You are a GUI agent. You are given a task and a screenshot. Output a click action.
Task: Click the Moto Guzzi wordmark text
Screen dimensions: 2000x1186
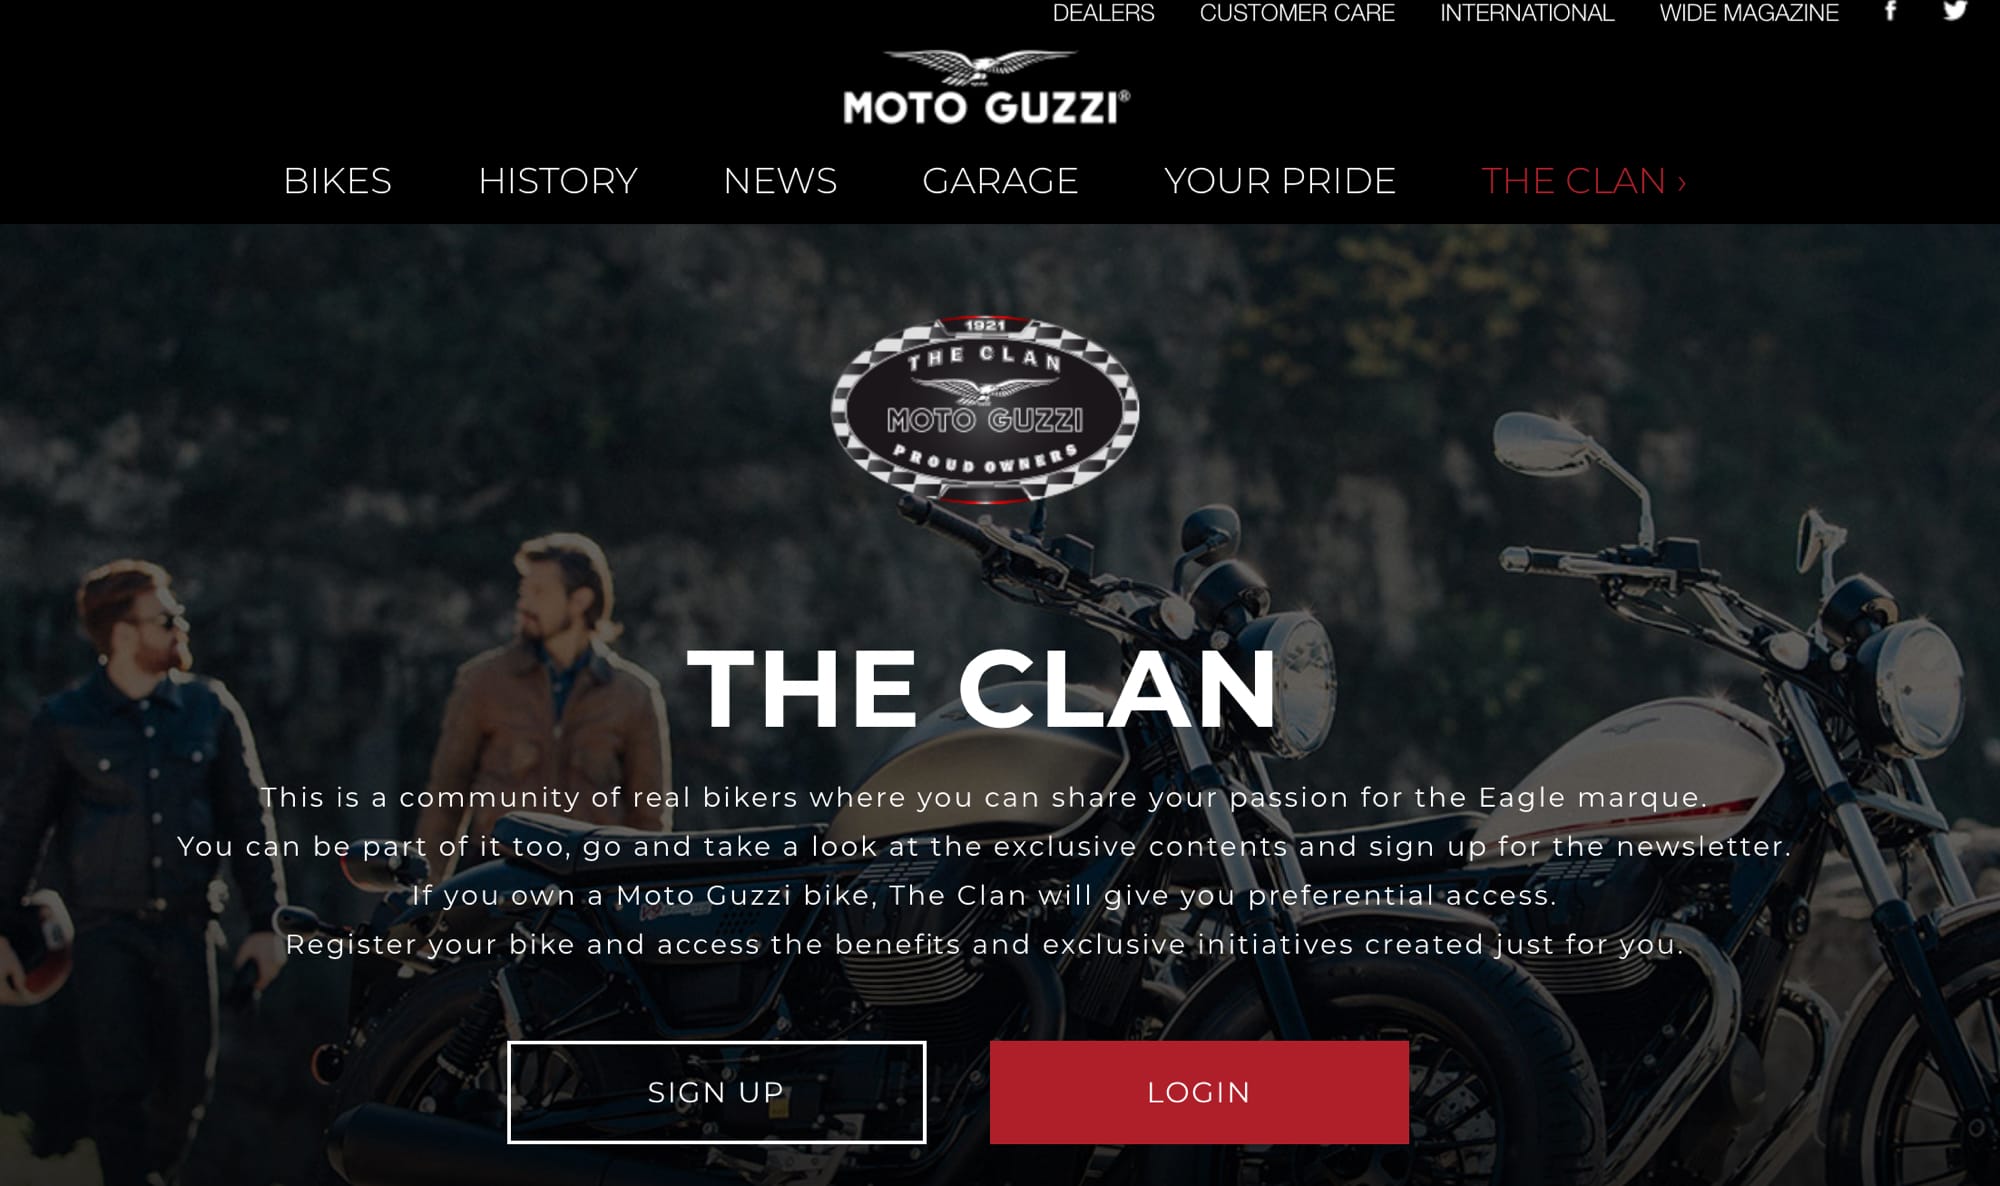[986, 107]
